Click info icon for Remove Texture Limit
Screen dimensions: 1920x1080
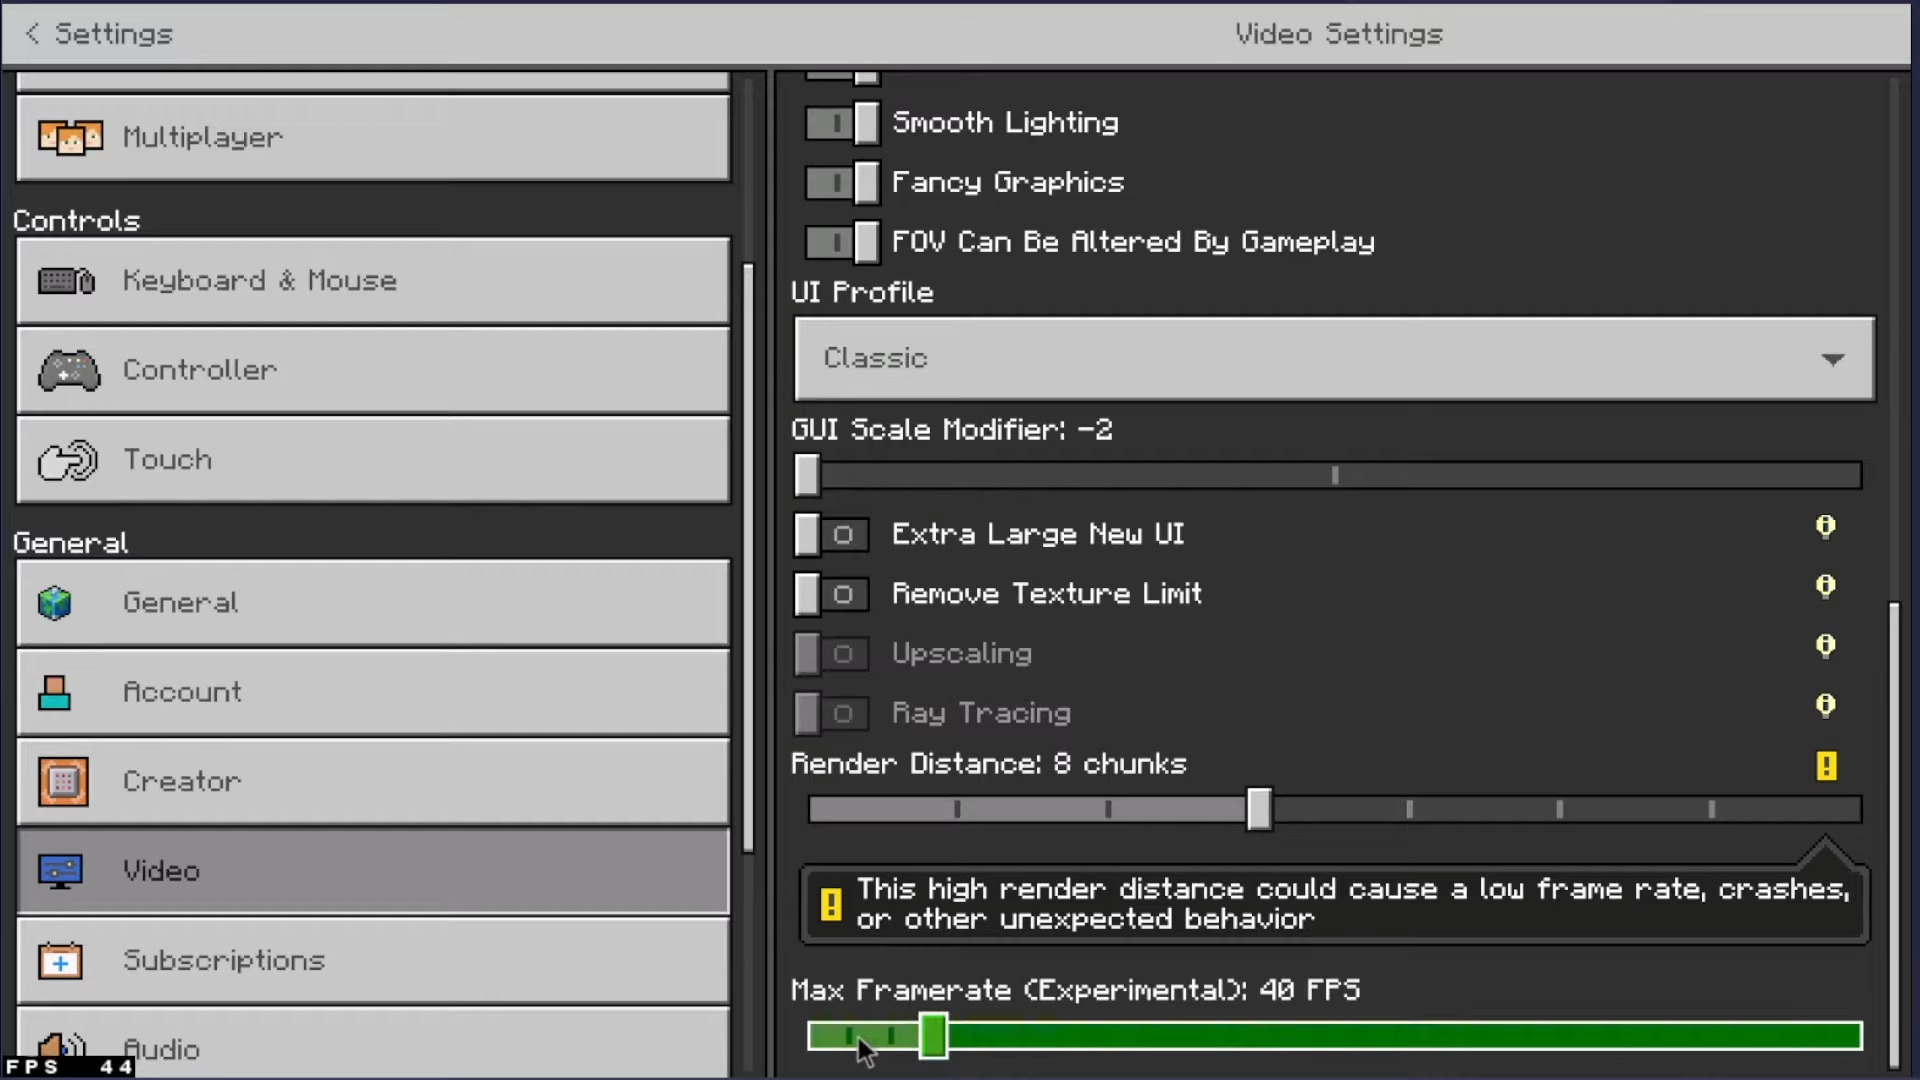click(x=1826, y=586)
